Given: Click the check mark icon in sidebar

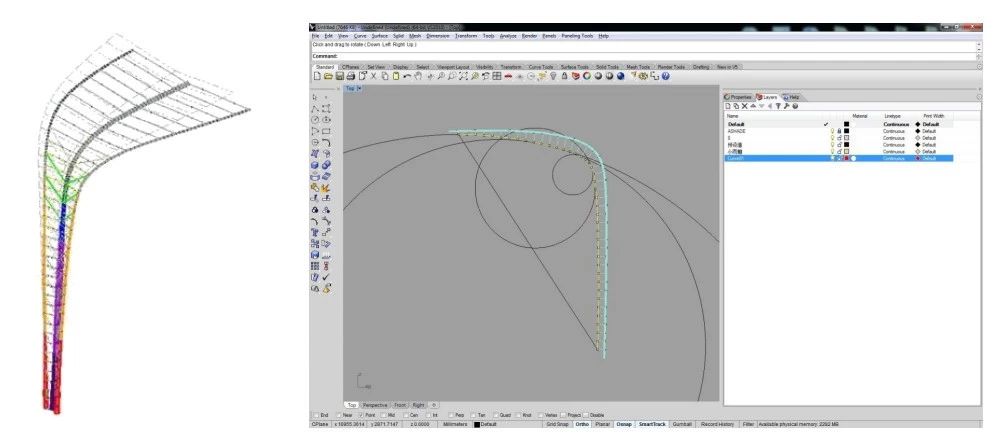Looking at the screenshot, I should coord(326,277).
